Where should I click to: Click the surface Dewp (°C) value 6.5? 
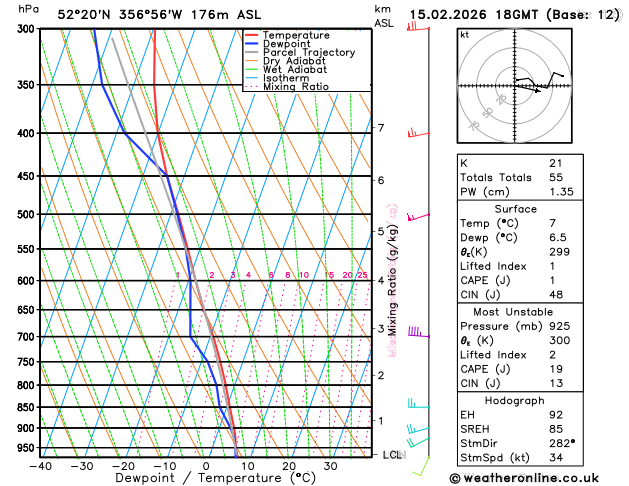click(558, 237)
